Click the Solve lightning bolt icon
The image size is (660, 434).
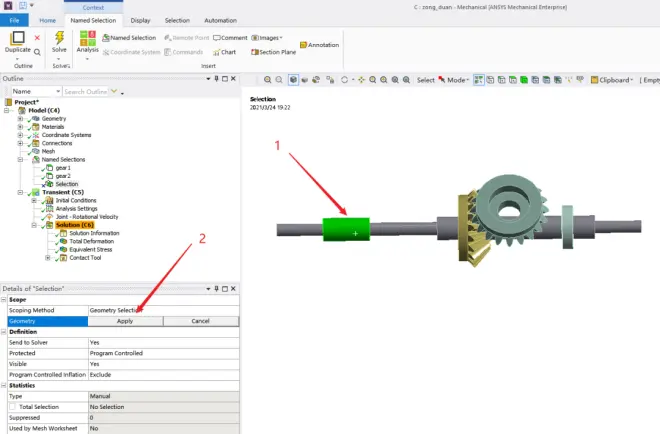click(x=59, y=38)
